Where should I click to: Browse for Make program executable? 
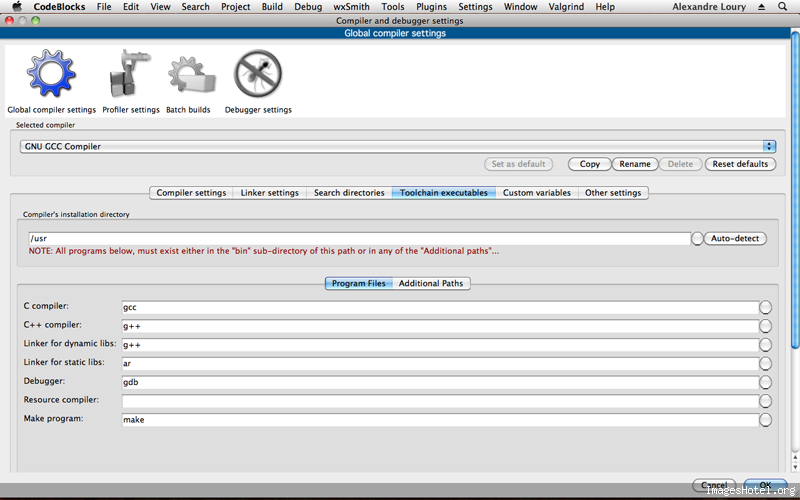(765, 419)
